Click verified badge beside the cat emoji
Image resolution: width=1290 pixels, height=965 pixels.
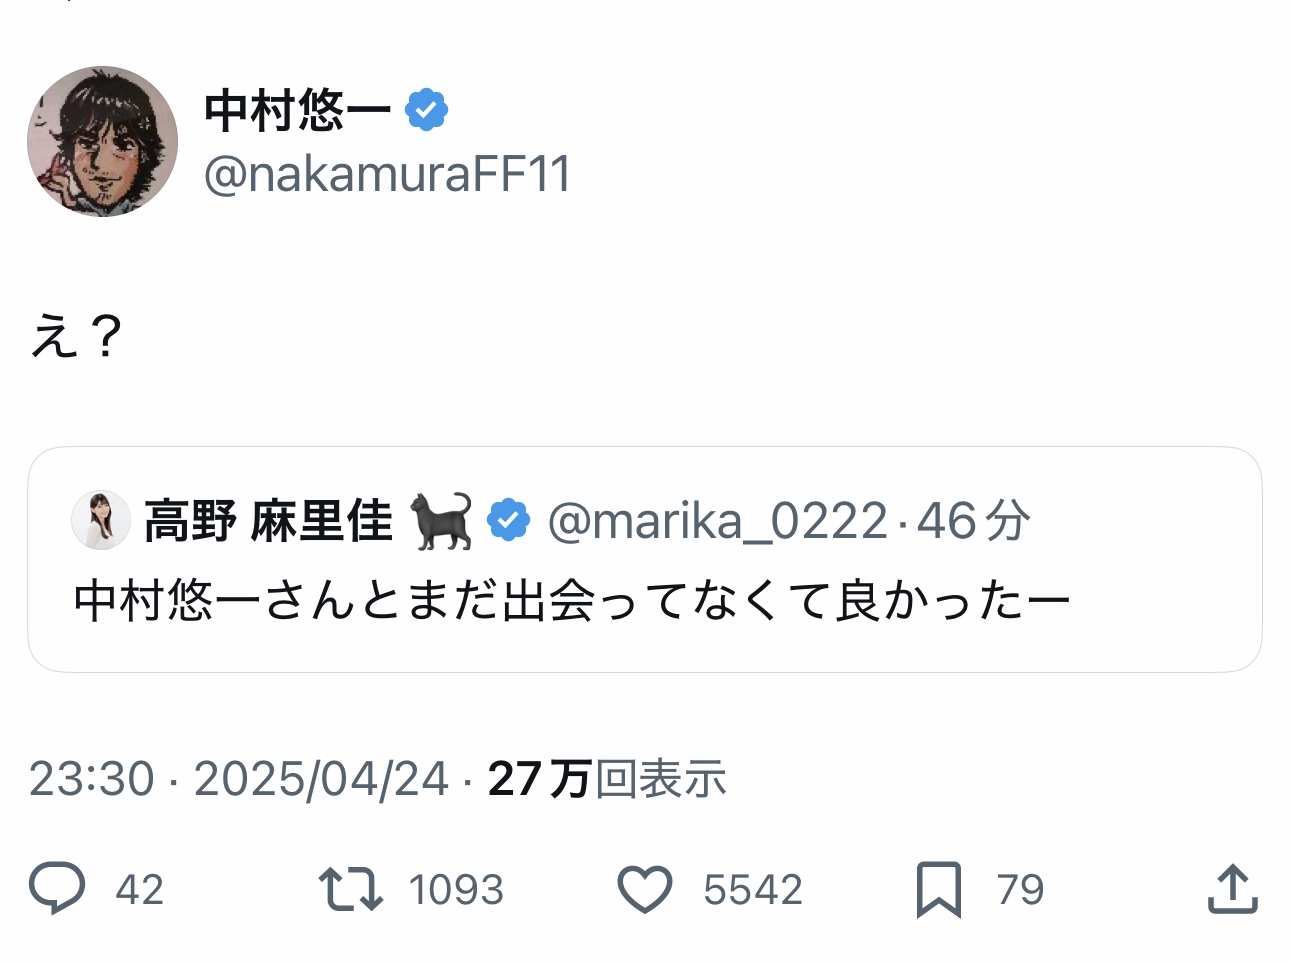coord(509,520)
